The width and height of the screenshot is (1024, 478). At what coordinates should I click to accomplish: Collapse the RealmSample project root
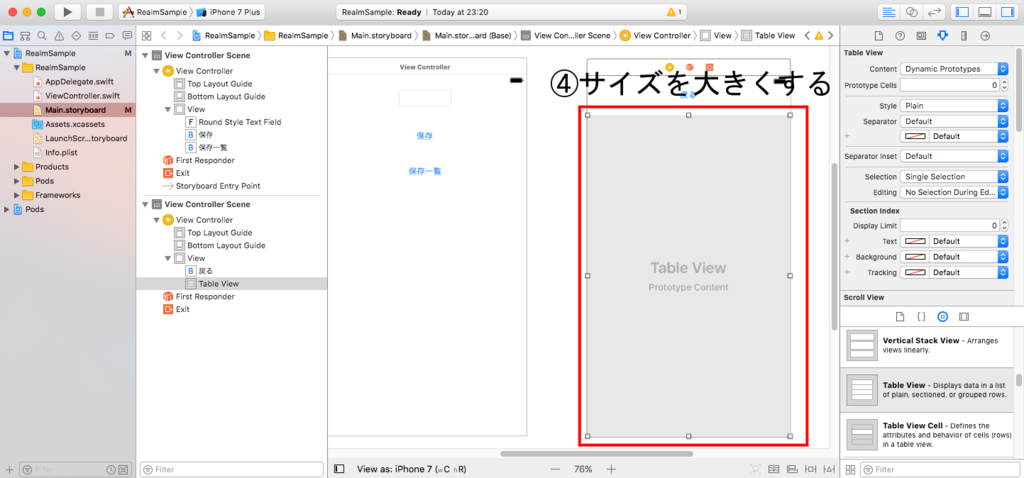coord(7,54)
